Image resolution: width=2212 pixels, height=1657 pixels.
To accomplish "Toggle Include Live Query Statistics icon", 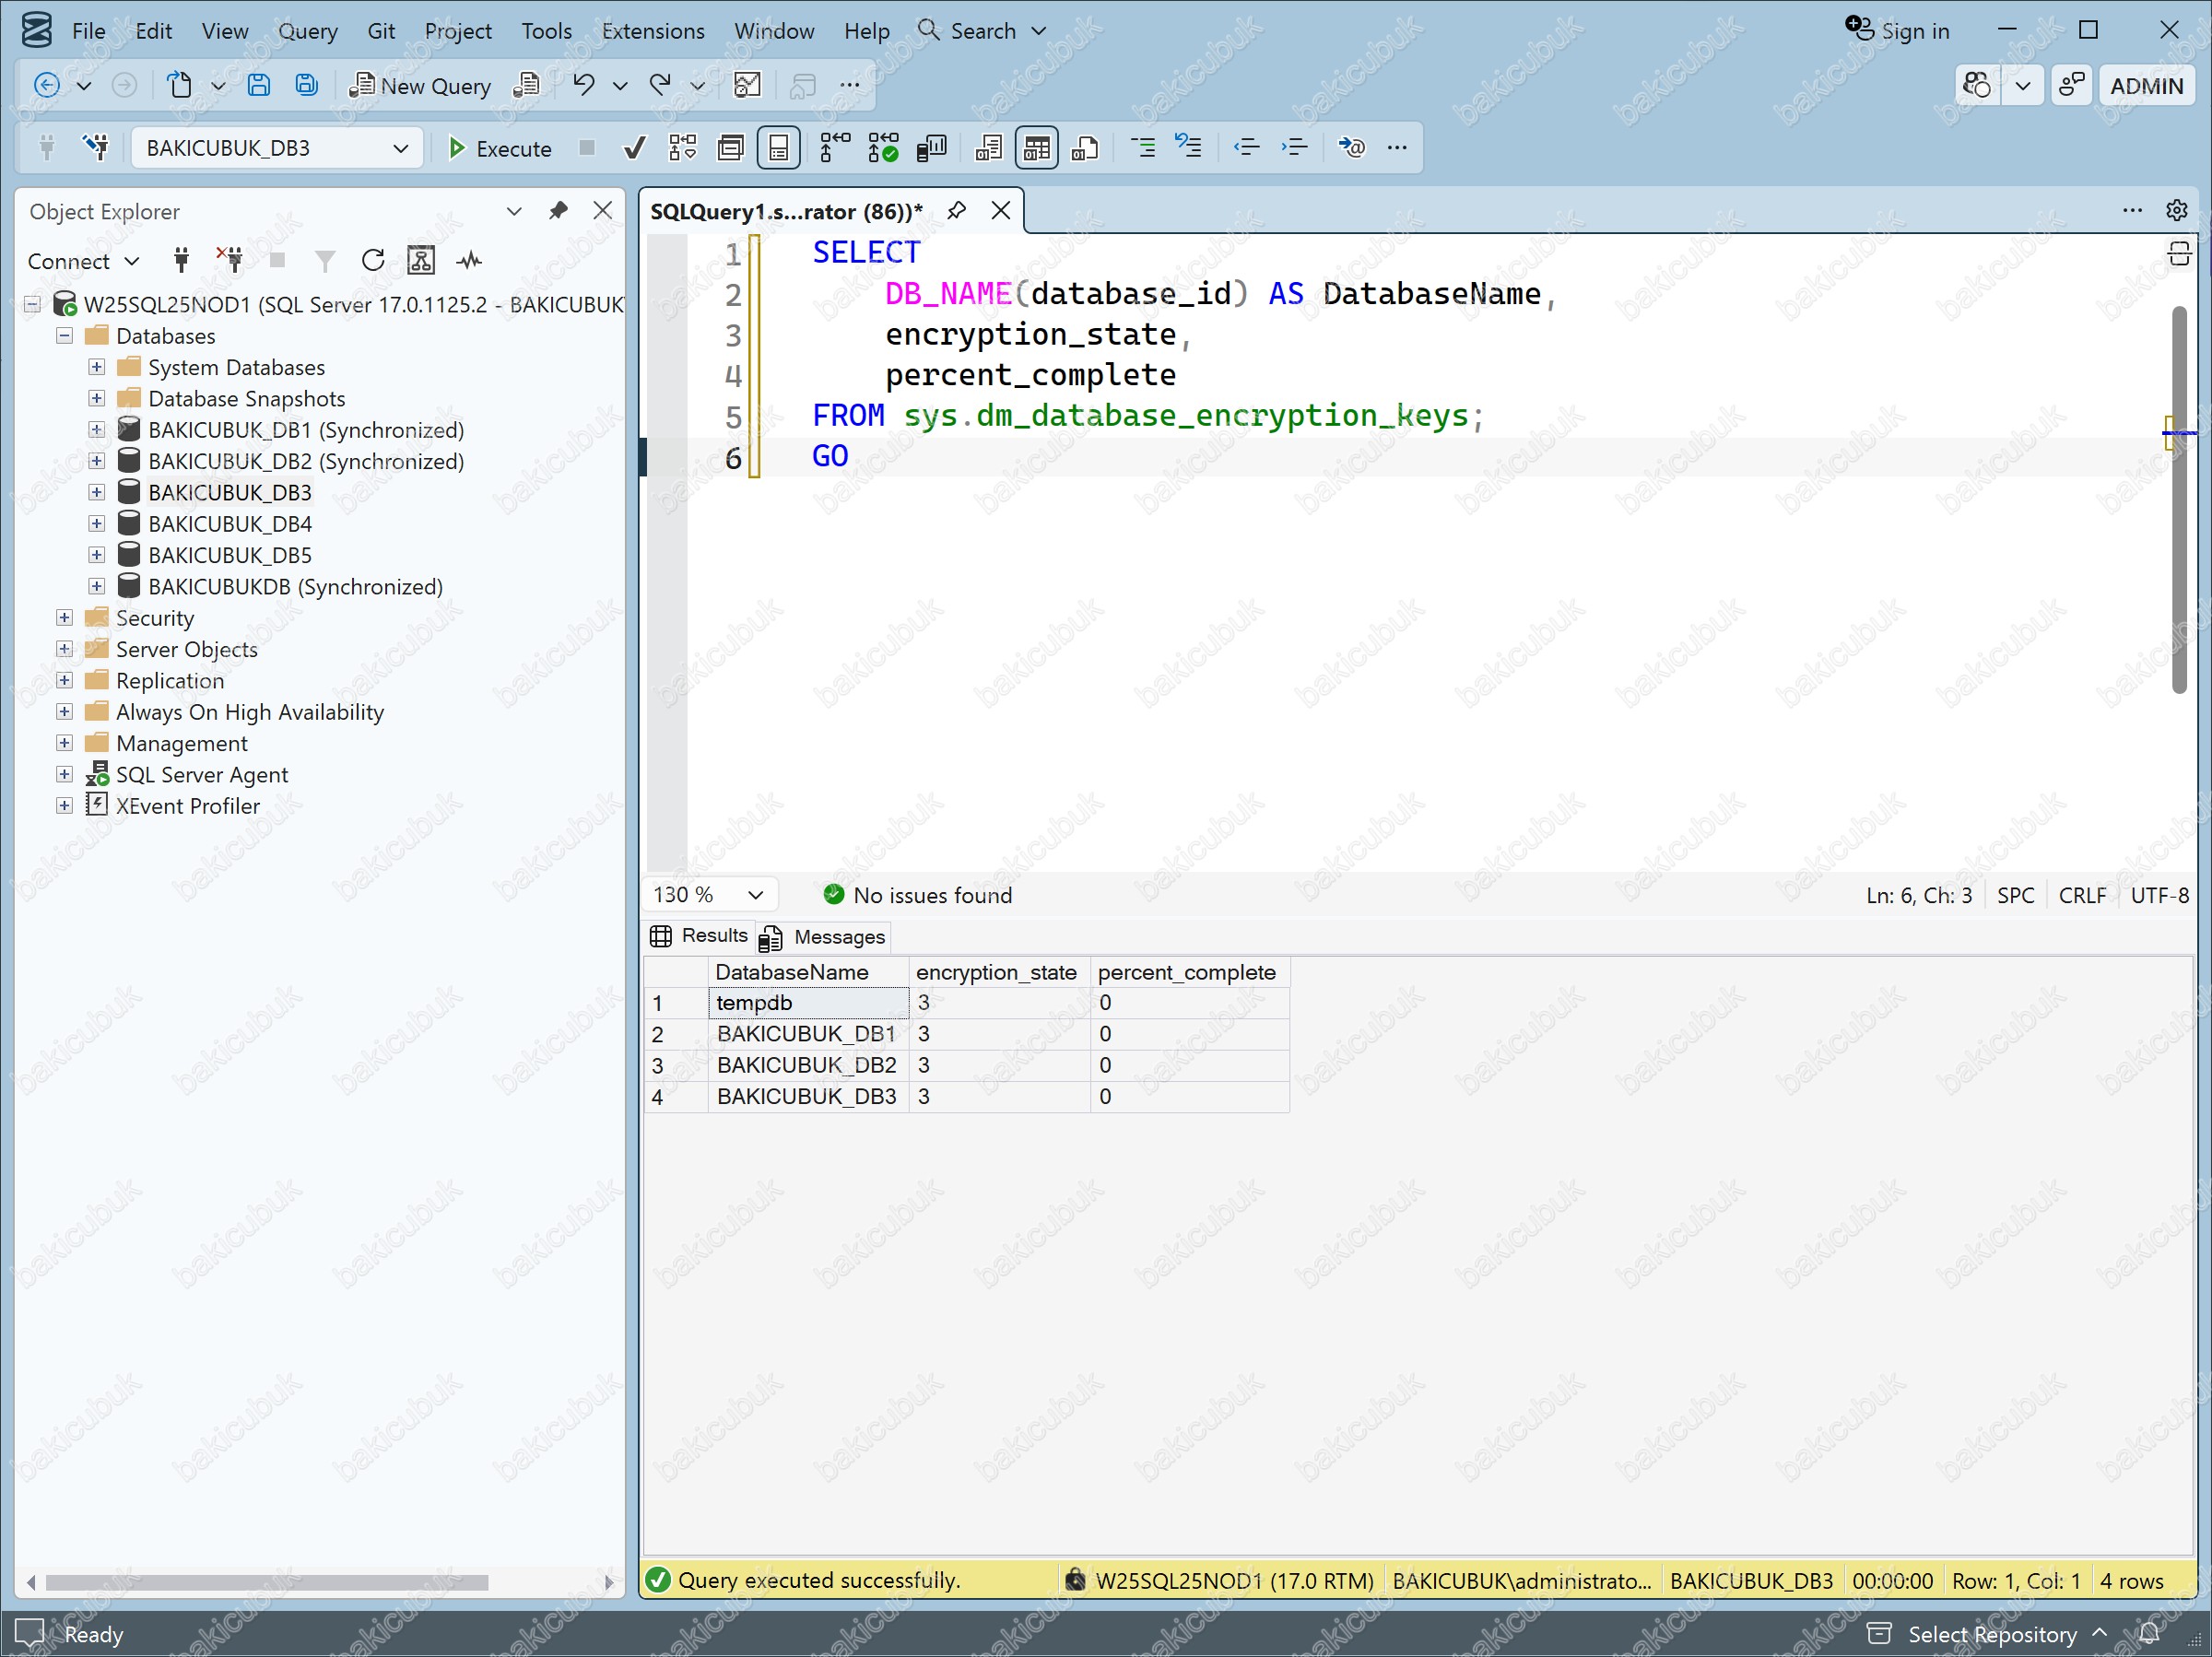I will (882, 148).
